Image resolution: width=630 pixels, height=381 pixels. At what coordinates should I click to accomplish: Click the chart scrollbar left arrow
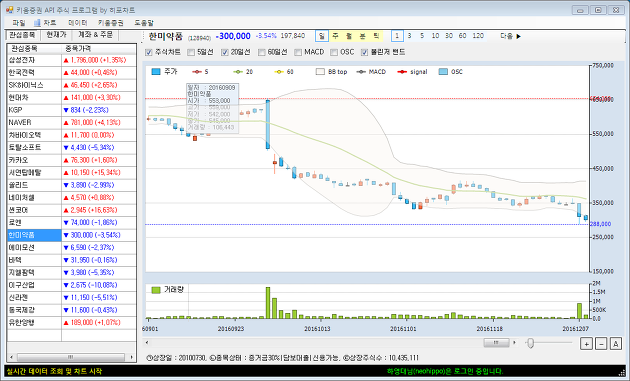click(x=147, y=343)
